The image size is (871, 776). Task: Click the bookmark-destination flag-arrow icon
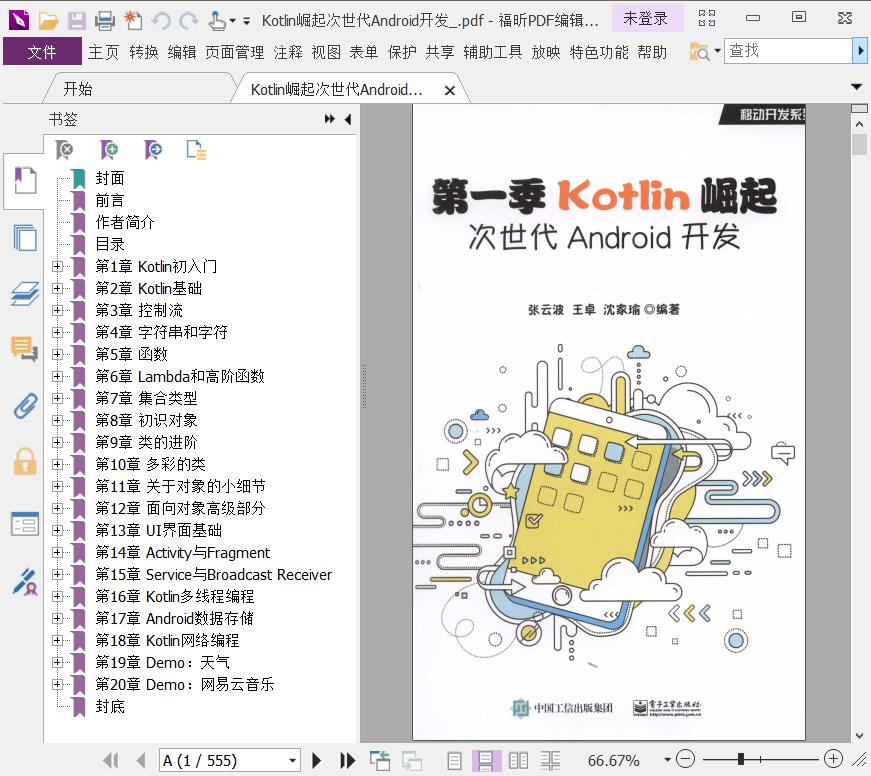pyautogui.click(x=153, y=150)
